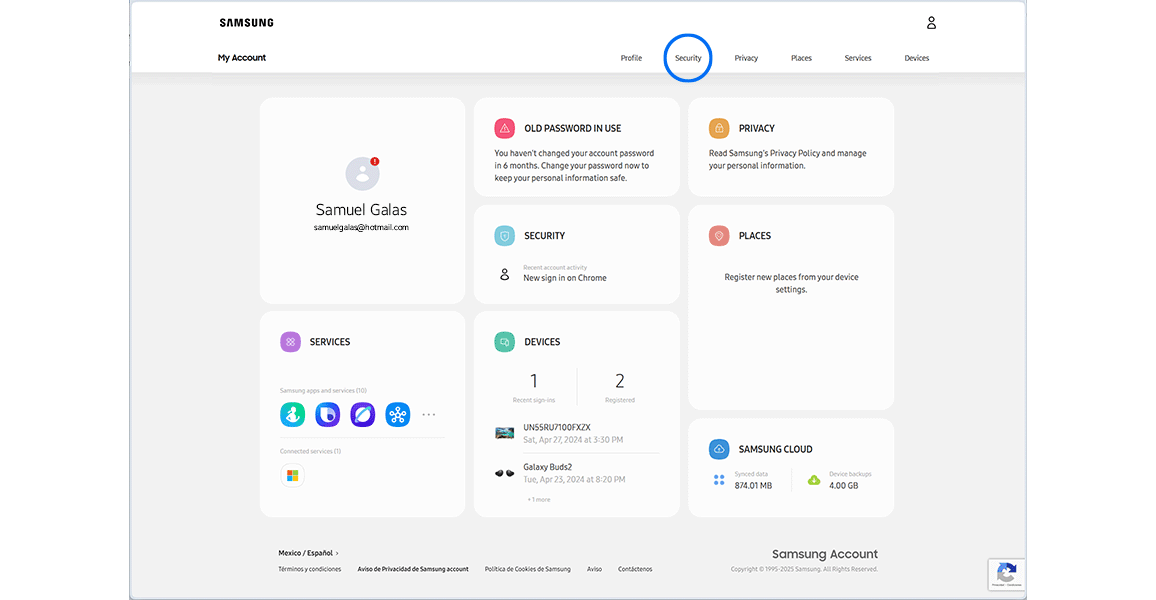Click the Old Password In Use alert icon
This screenshot has width=1156, height=600.
pyautogui.click(x=504, y=128)
